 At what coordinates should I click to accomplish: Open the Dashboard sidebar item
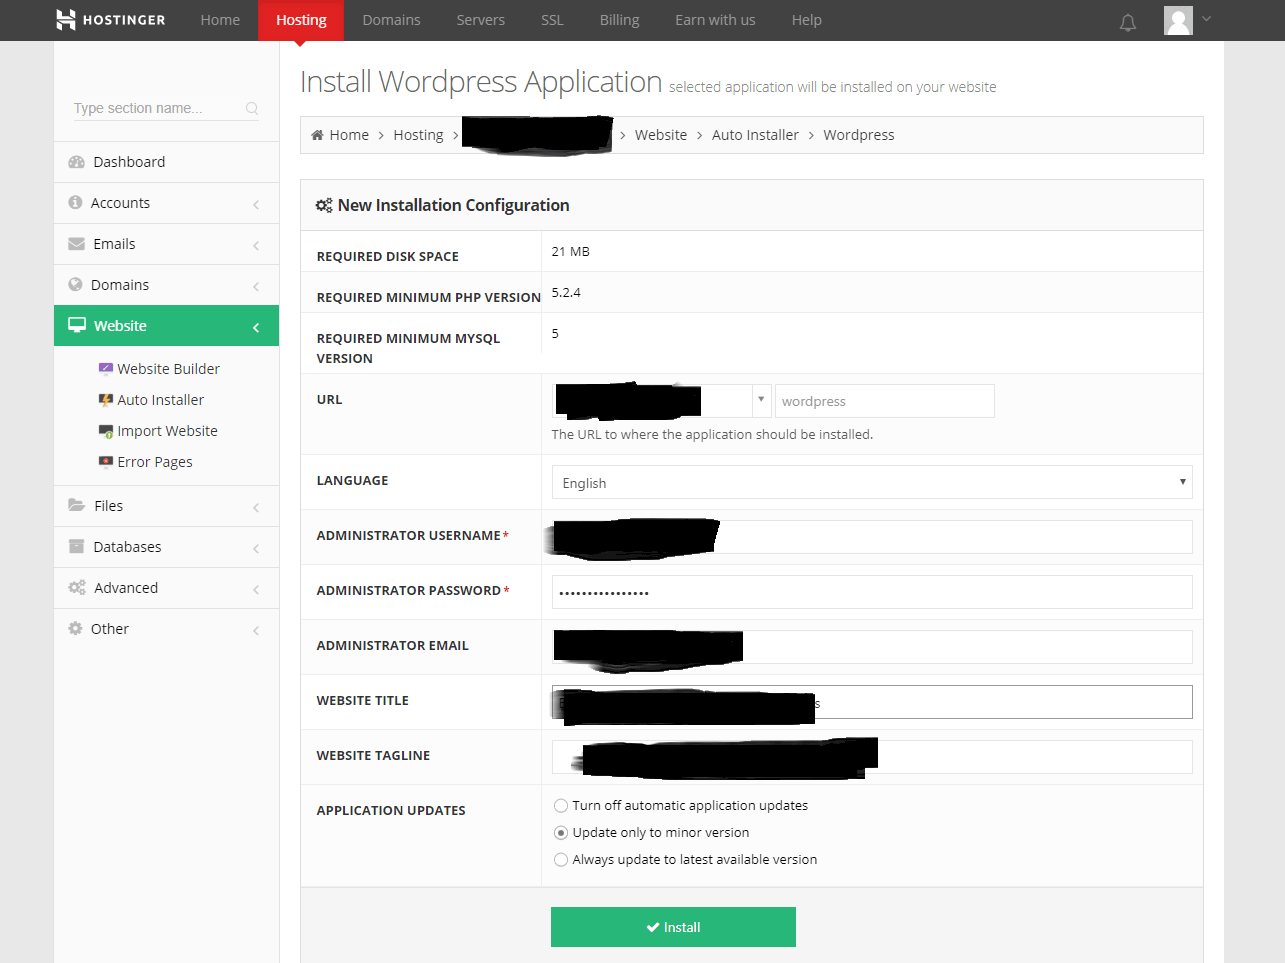point(166,162)
